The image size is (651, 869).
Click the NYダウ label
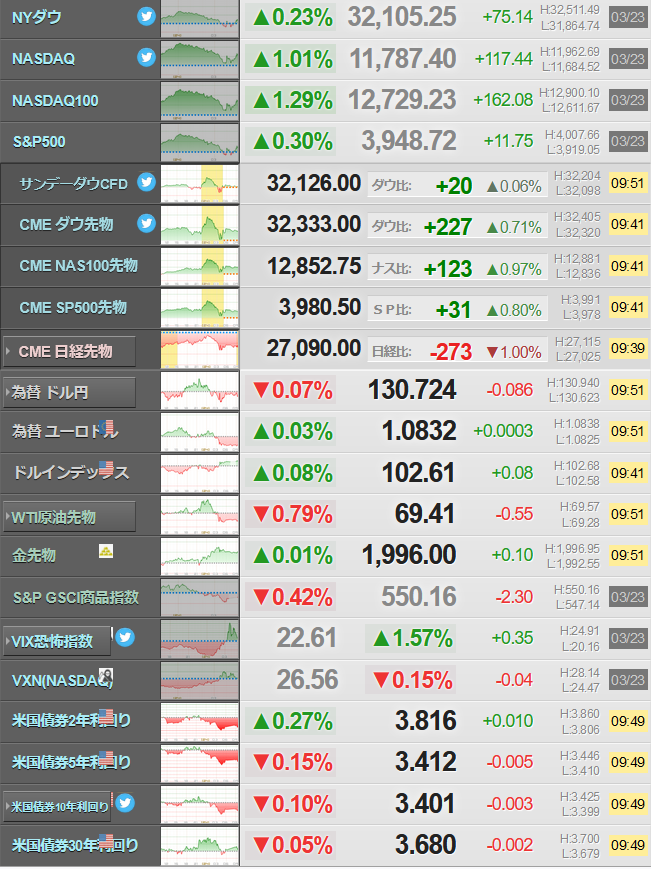point(37,18)
